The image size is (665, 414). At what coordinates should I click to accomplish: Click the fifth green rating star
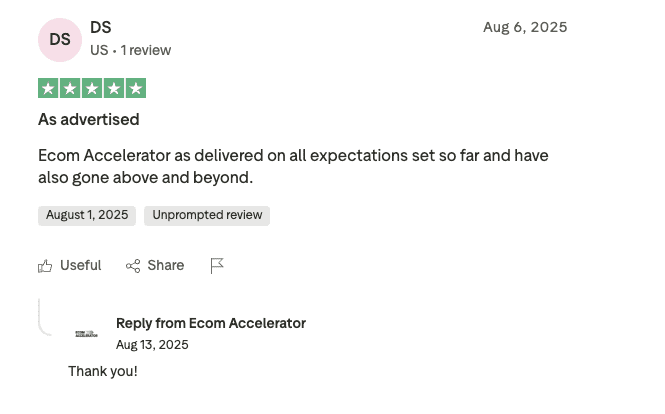[x=136, y=88]
